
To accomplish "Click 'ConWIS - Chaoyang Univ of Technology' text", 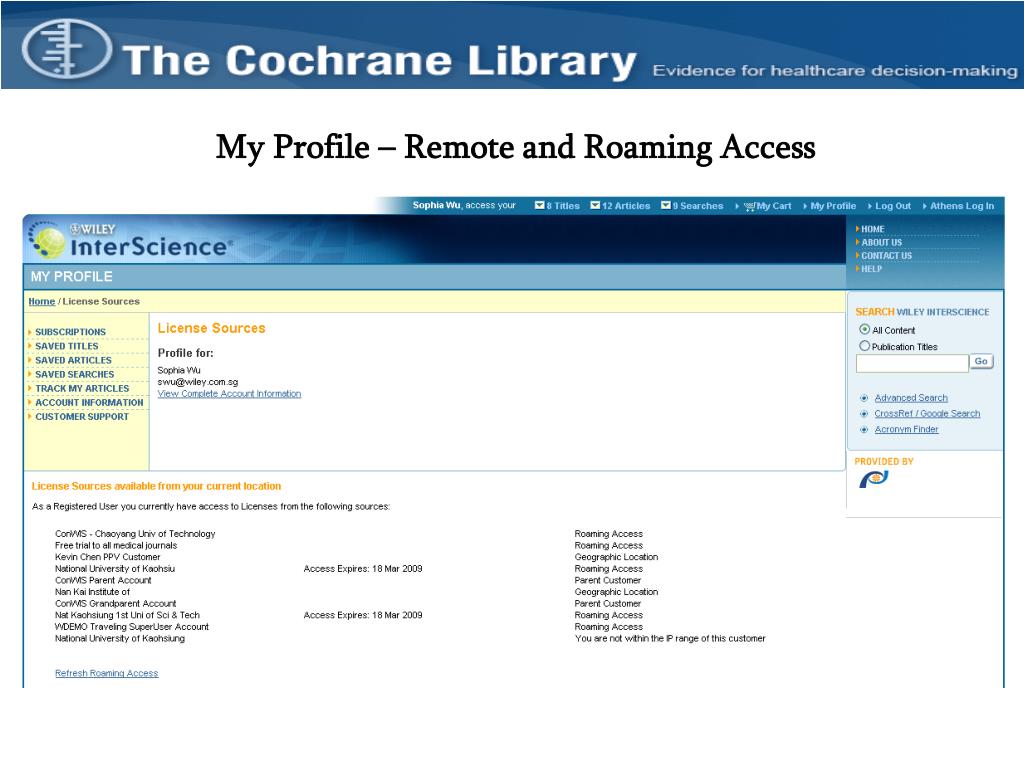I will tap(135, 534).
